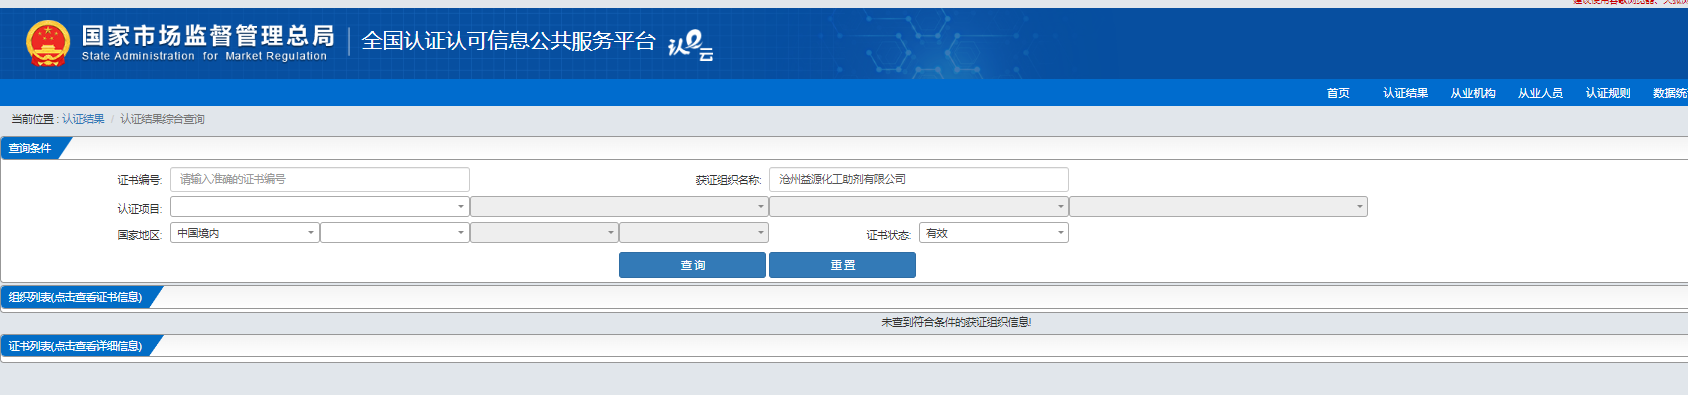This screenshot has width=1688, height=395.
Task: Open the 认证结果 navigation menu
Action: [x=1405, y=93]
